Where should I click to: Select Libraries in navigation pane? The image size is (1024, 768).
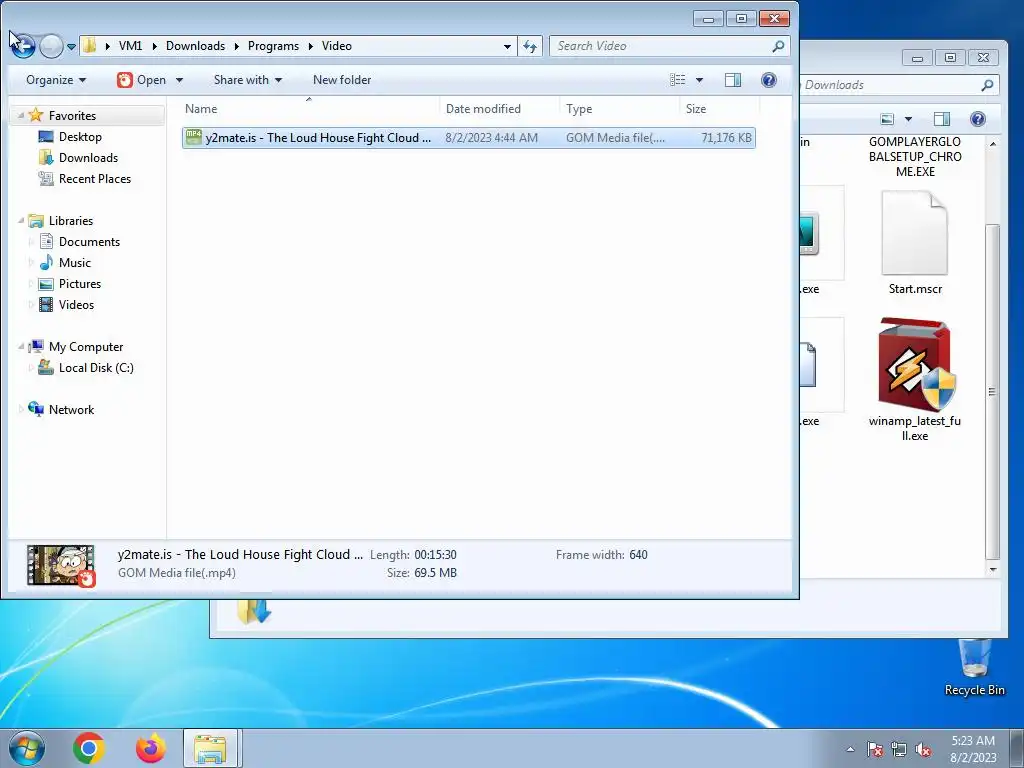71,221
